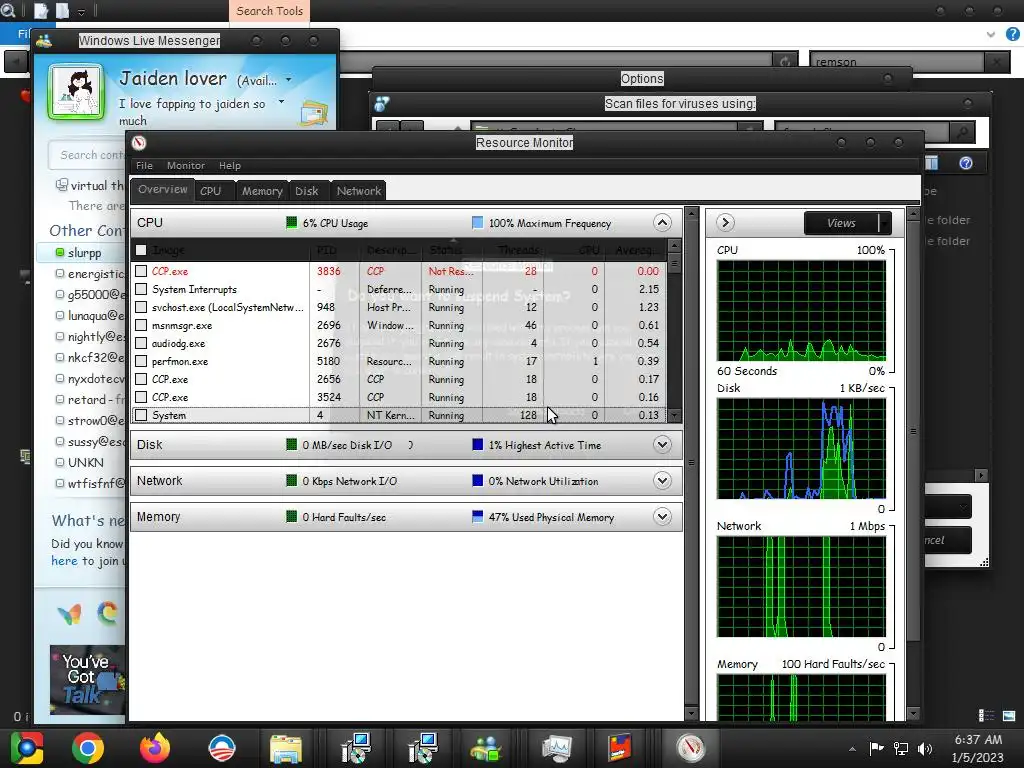
Task: Open the Monitor menu
Action: pos(185,166)
